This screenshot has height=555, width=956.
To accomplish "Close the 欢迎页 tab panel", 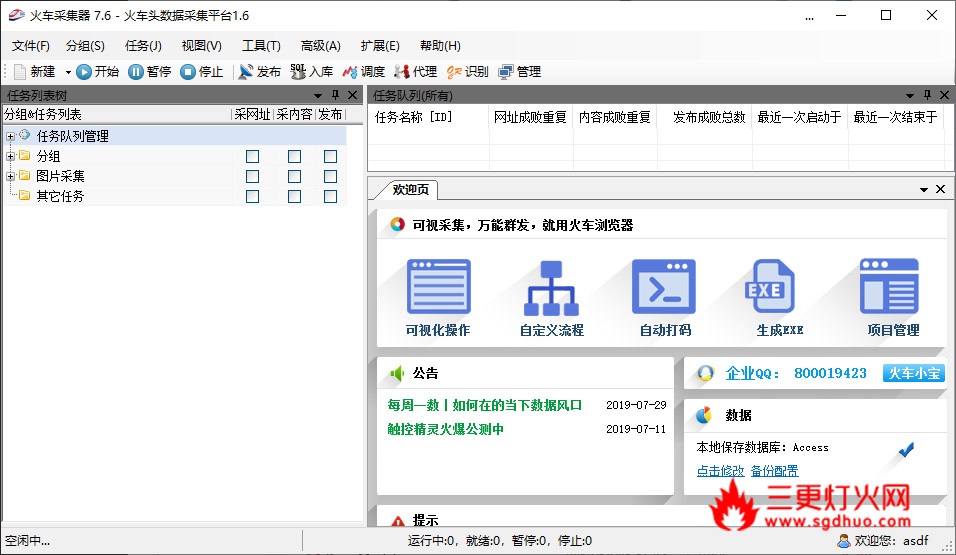I will [x=941, y=189].
